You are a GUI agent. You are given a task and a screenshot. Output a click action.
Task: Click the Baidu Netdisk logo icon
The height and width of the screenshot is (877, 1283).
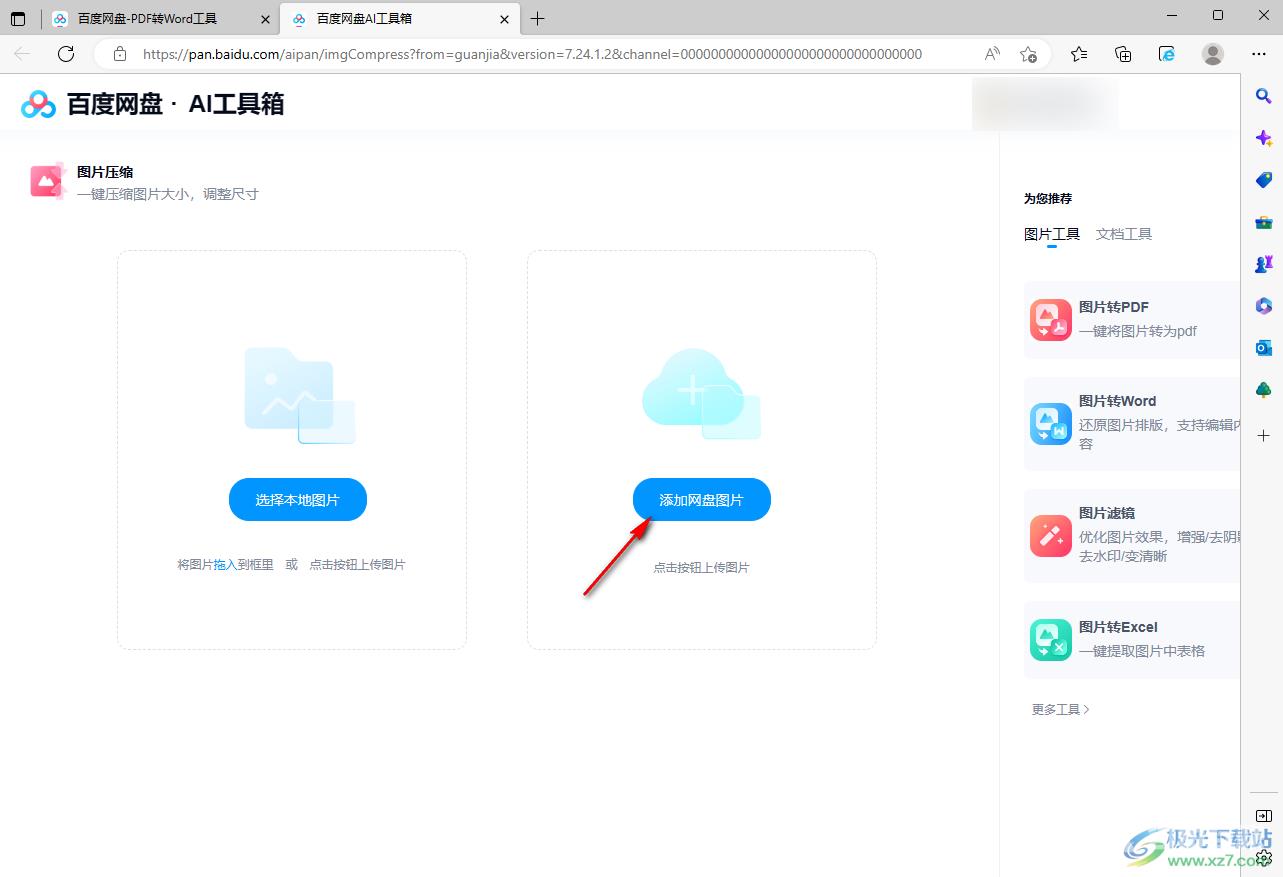(38, 104)
